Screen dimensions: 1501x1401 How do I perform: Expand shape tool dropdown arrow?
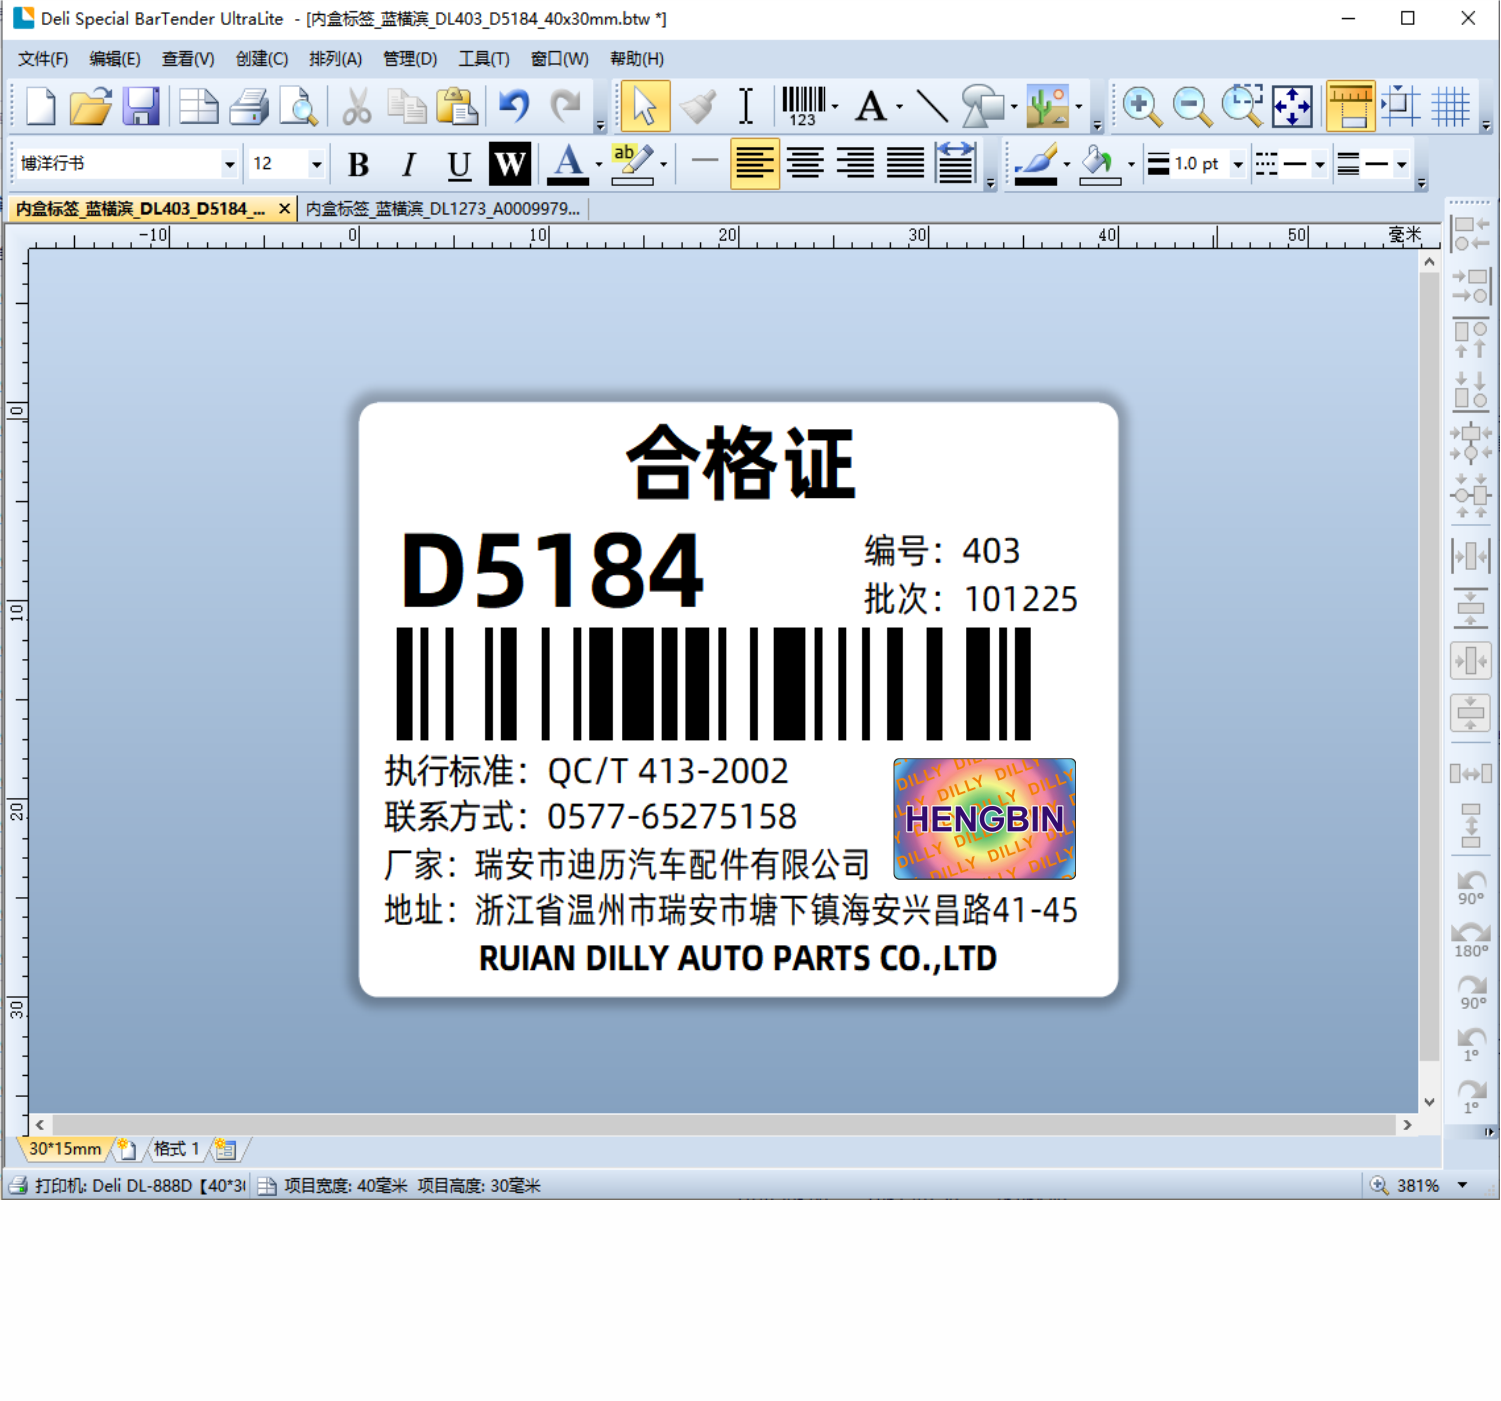[x=1014, y=106]
